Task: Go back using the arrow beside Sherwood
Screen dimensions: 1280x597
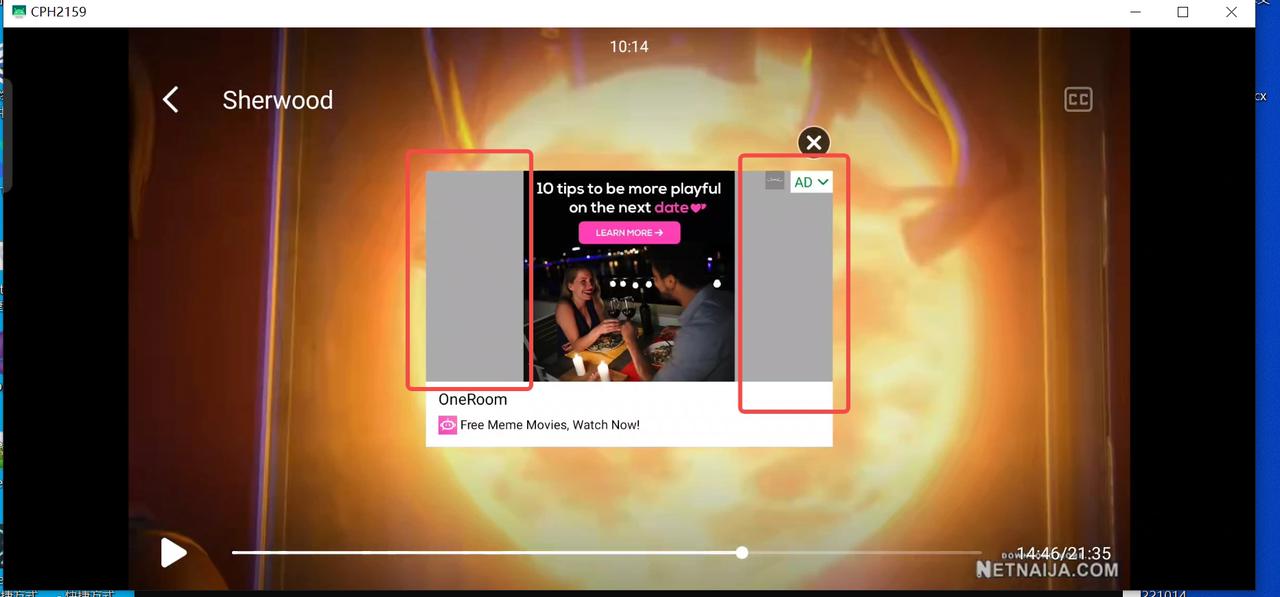Action: [171, 100]
